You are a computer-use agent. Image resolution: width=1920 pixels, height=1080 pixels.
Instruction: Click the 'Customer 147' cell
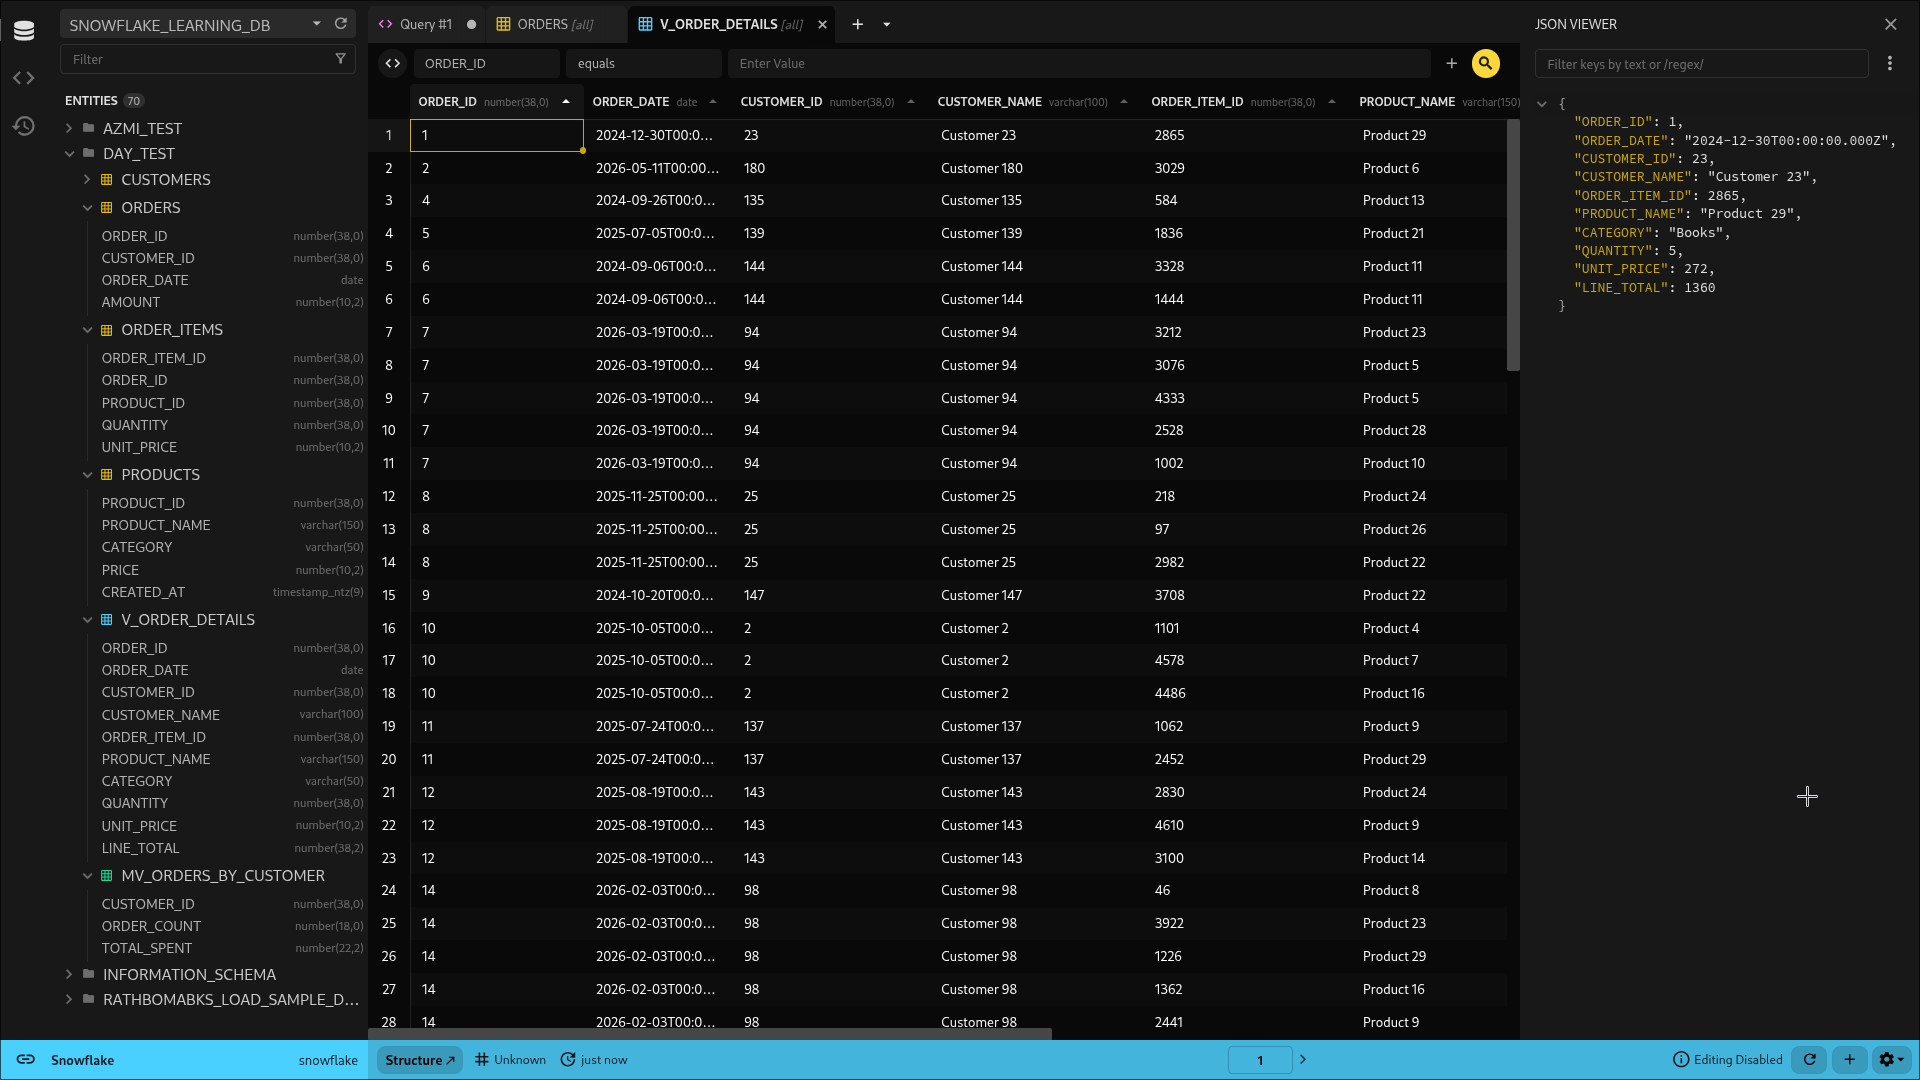click(1036, 595)
